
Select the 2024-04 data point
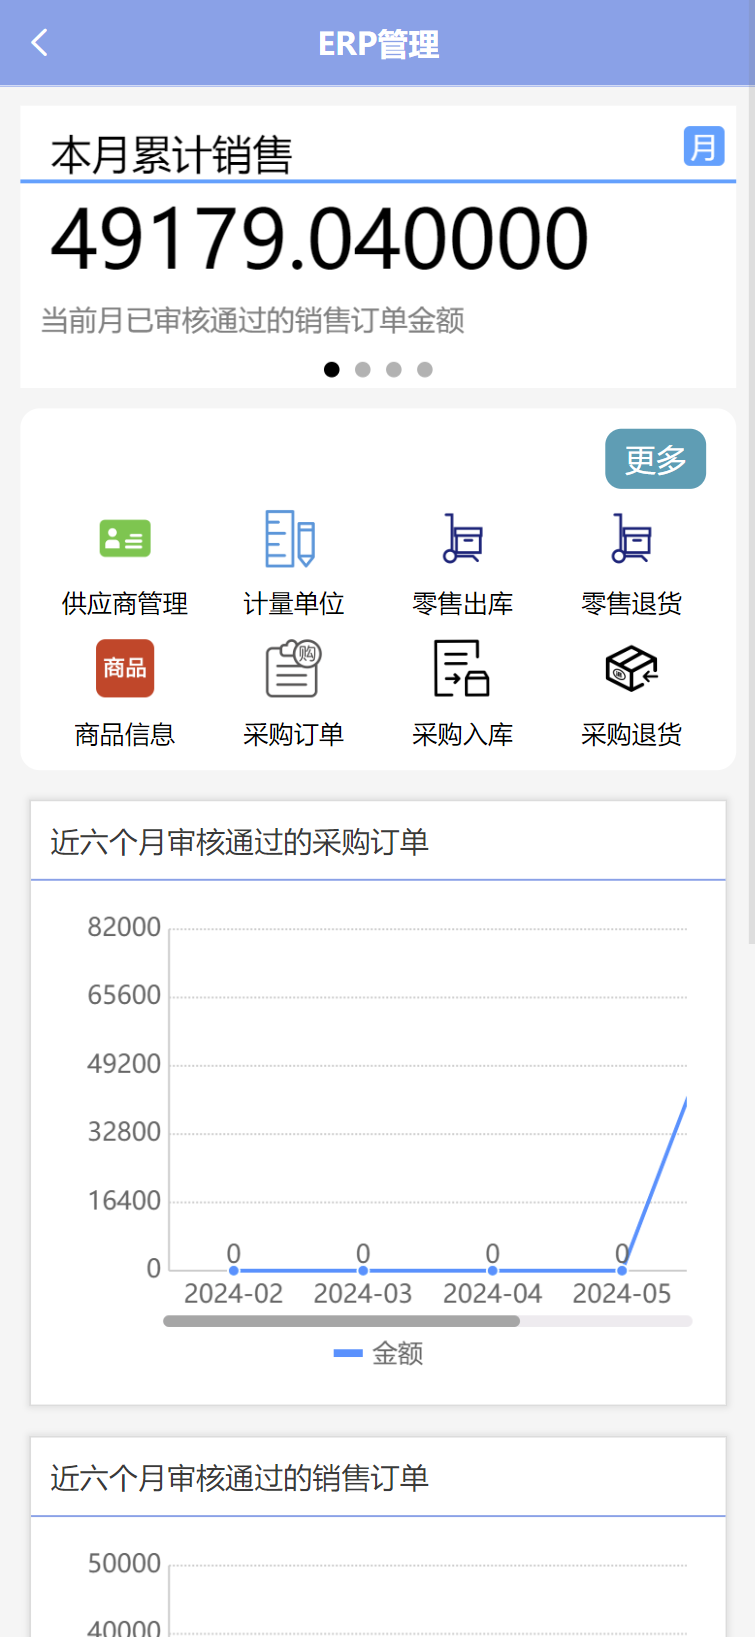click(492, 1270)
